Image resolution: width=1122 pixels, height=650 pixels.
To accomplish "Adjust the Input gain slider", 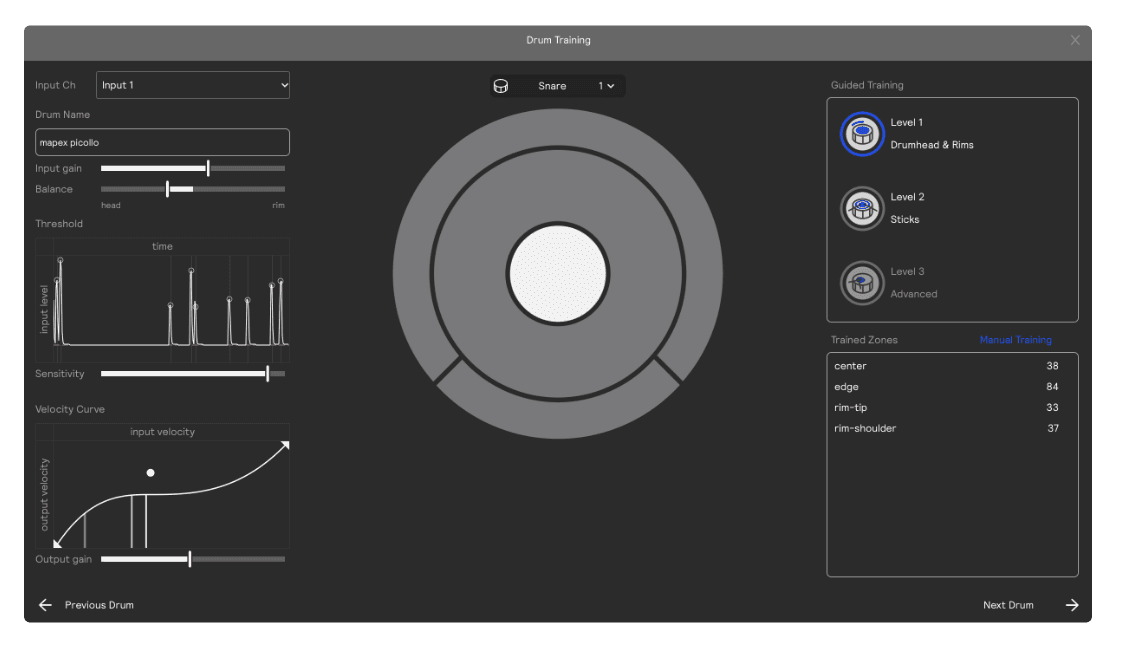I will pos(193,168).
